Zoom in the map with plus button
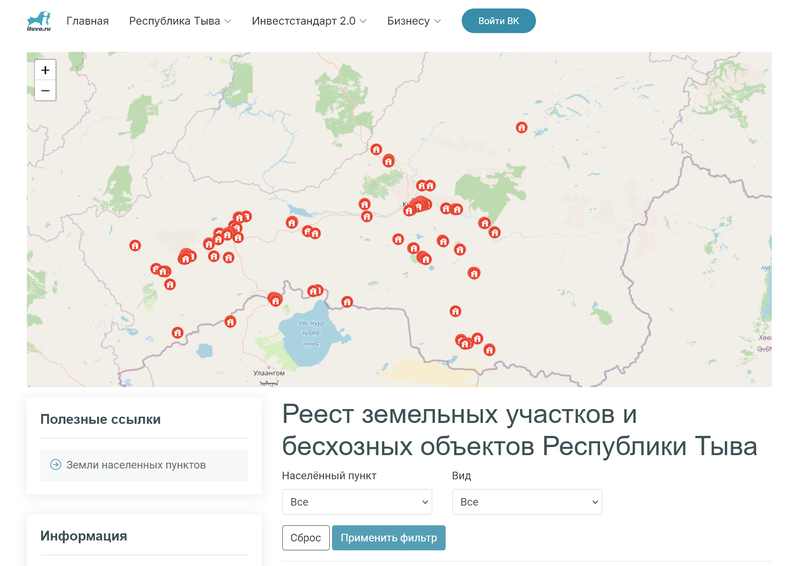Viewport: 800px width, 566px height. point(45,70)
